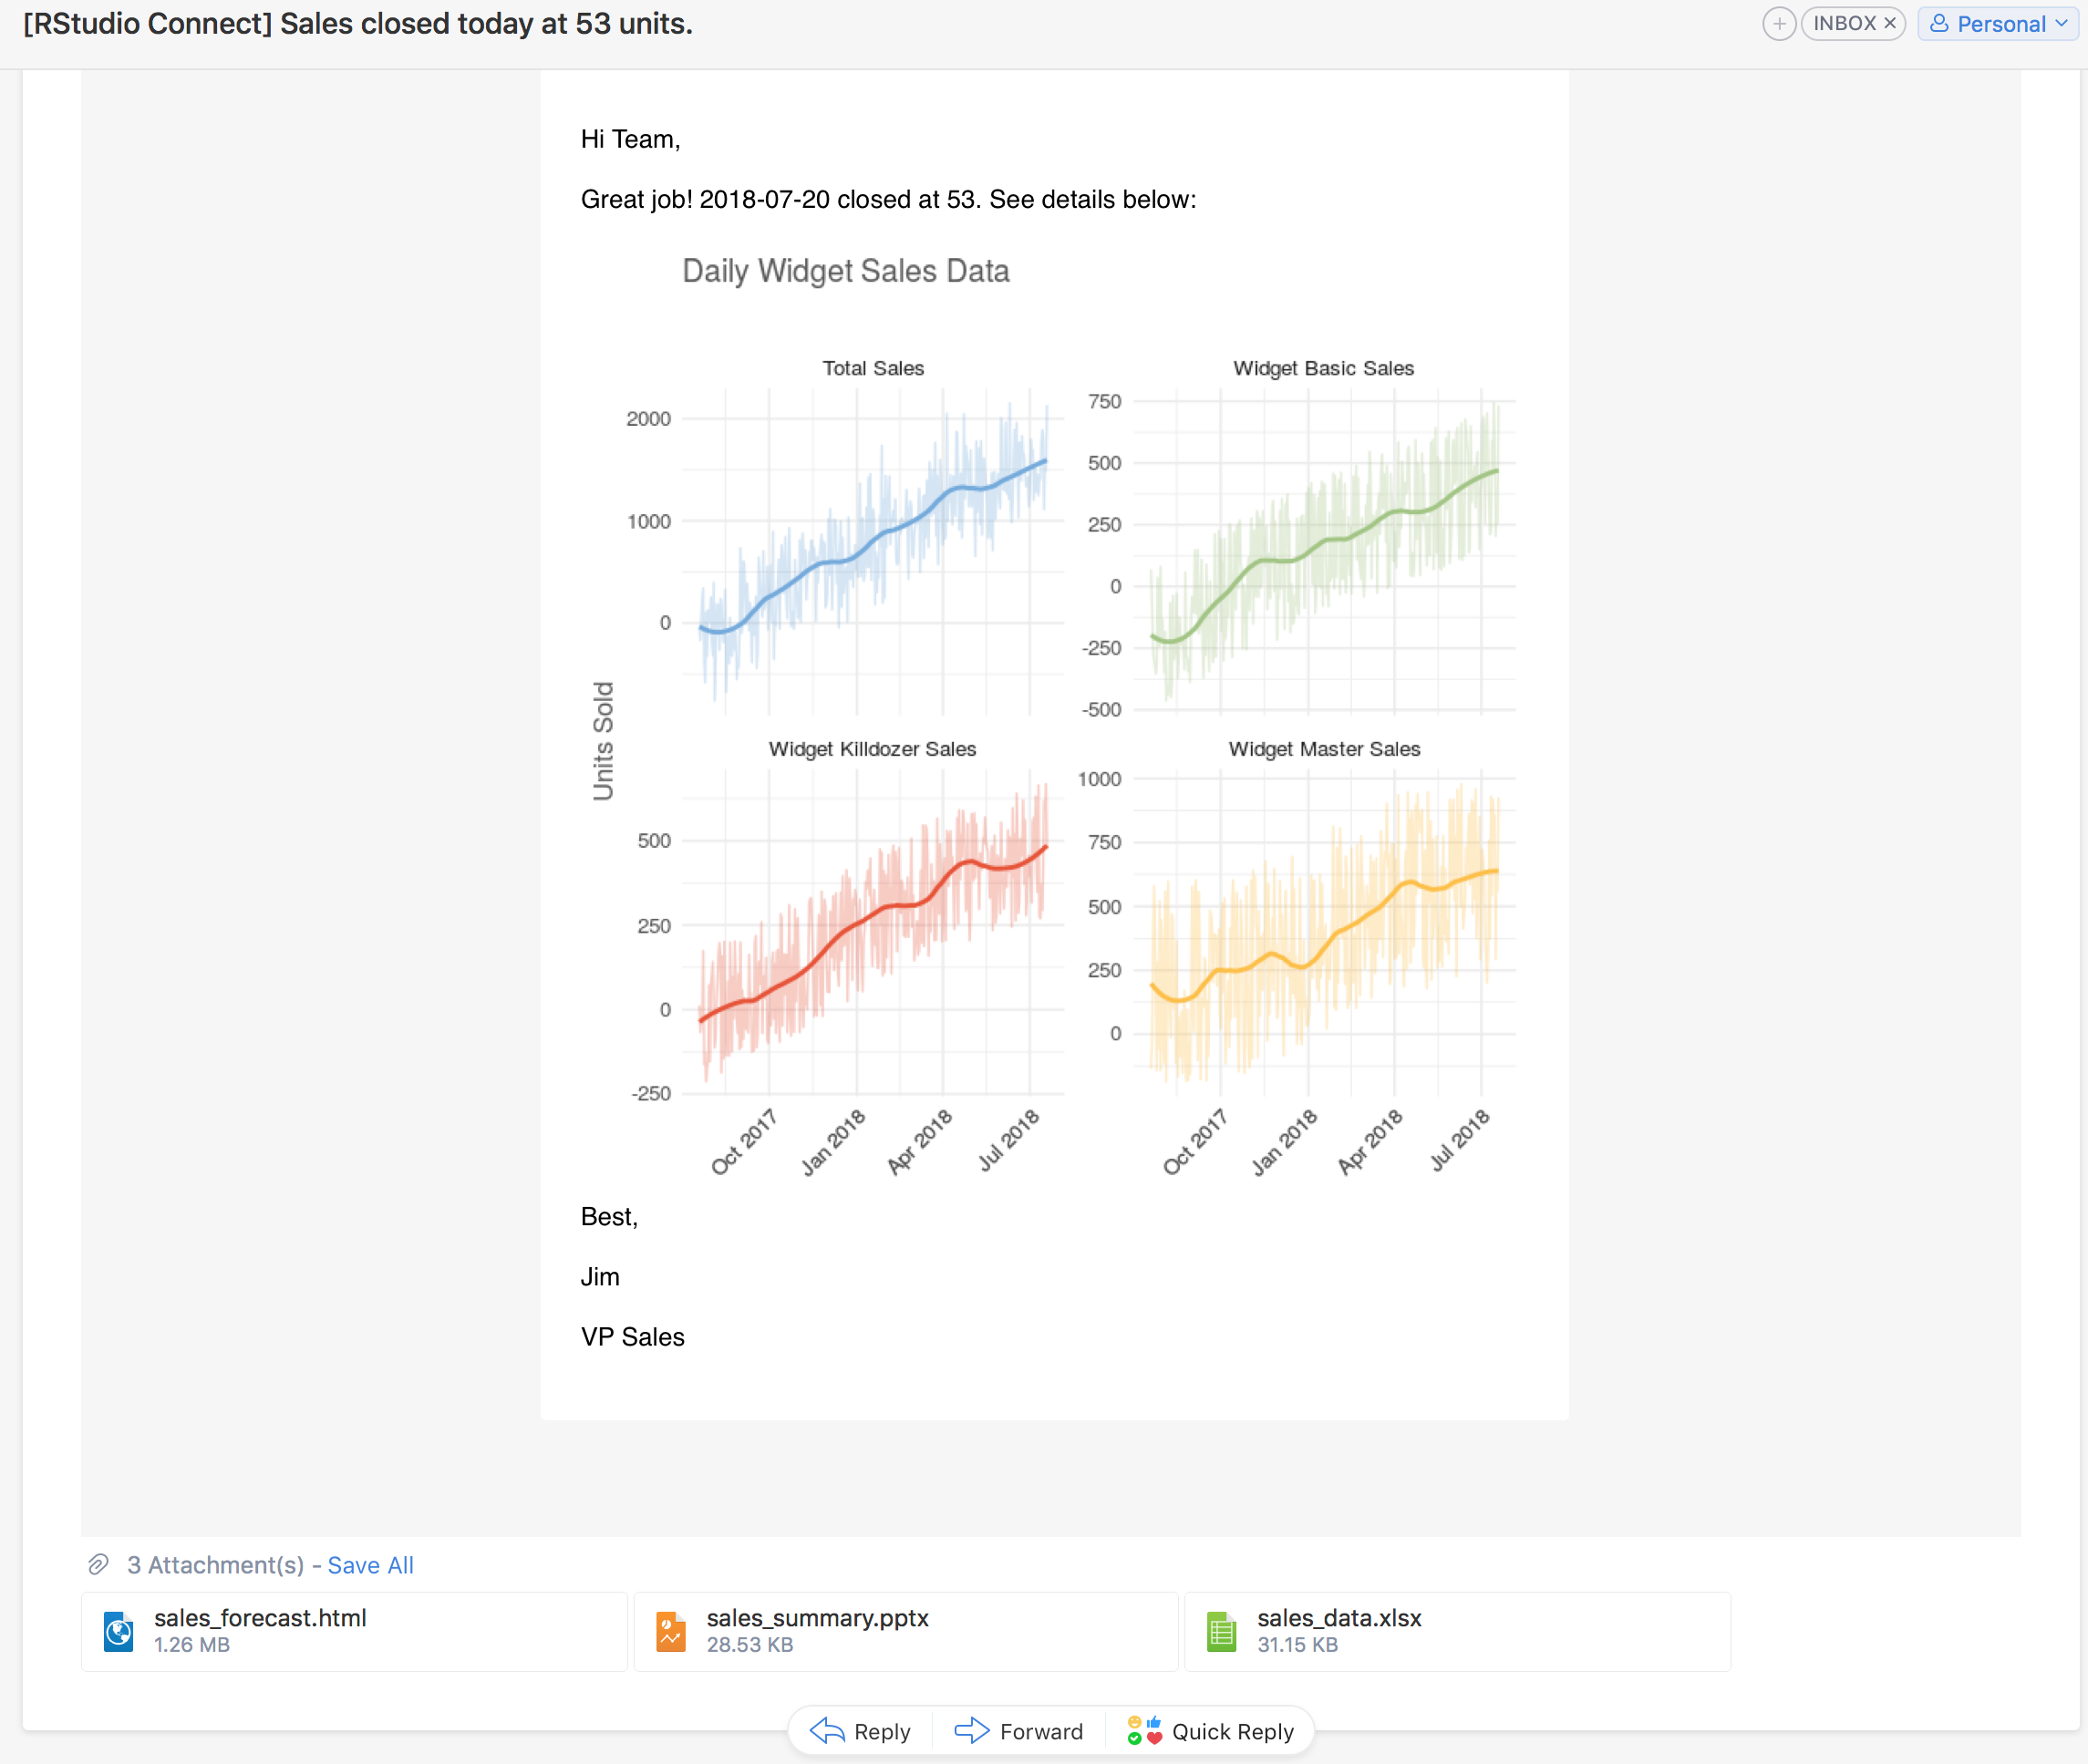Click the add tag plus icon
The height and width of the screenshot is (1764, 2088).
(1779, 24)
